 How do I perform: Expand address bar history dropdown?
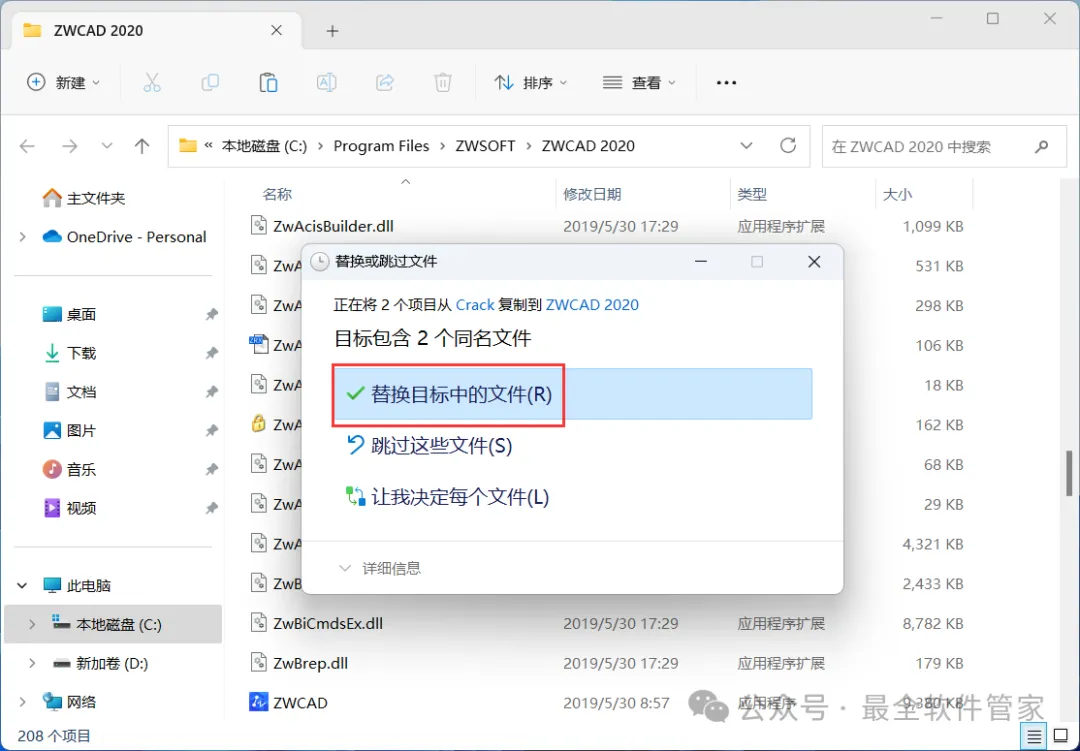[746, 146]
